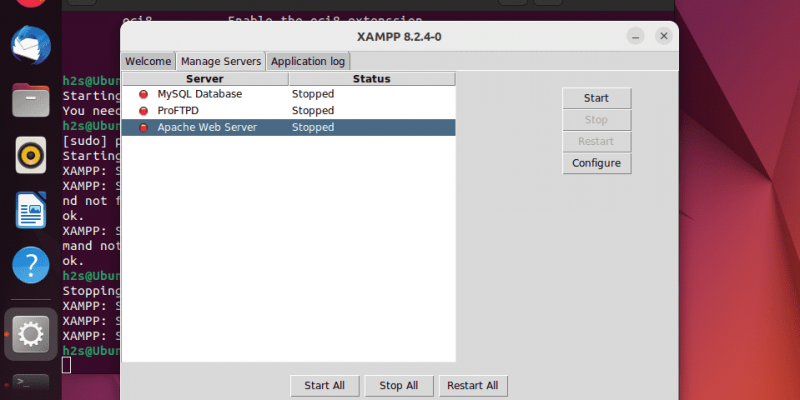Click the Restart All button

tap(473, 386)
